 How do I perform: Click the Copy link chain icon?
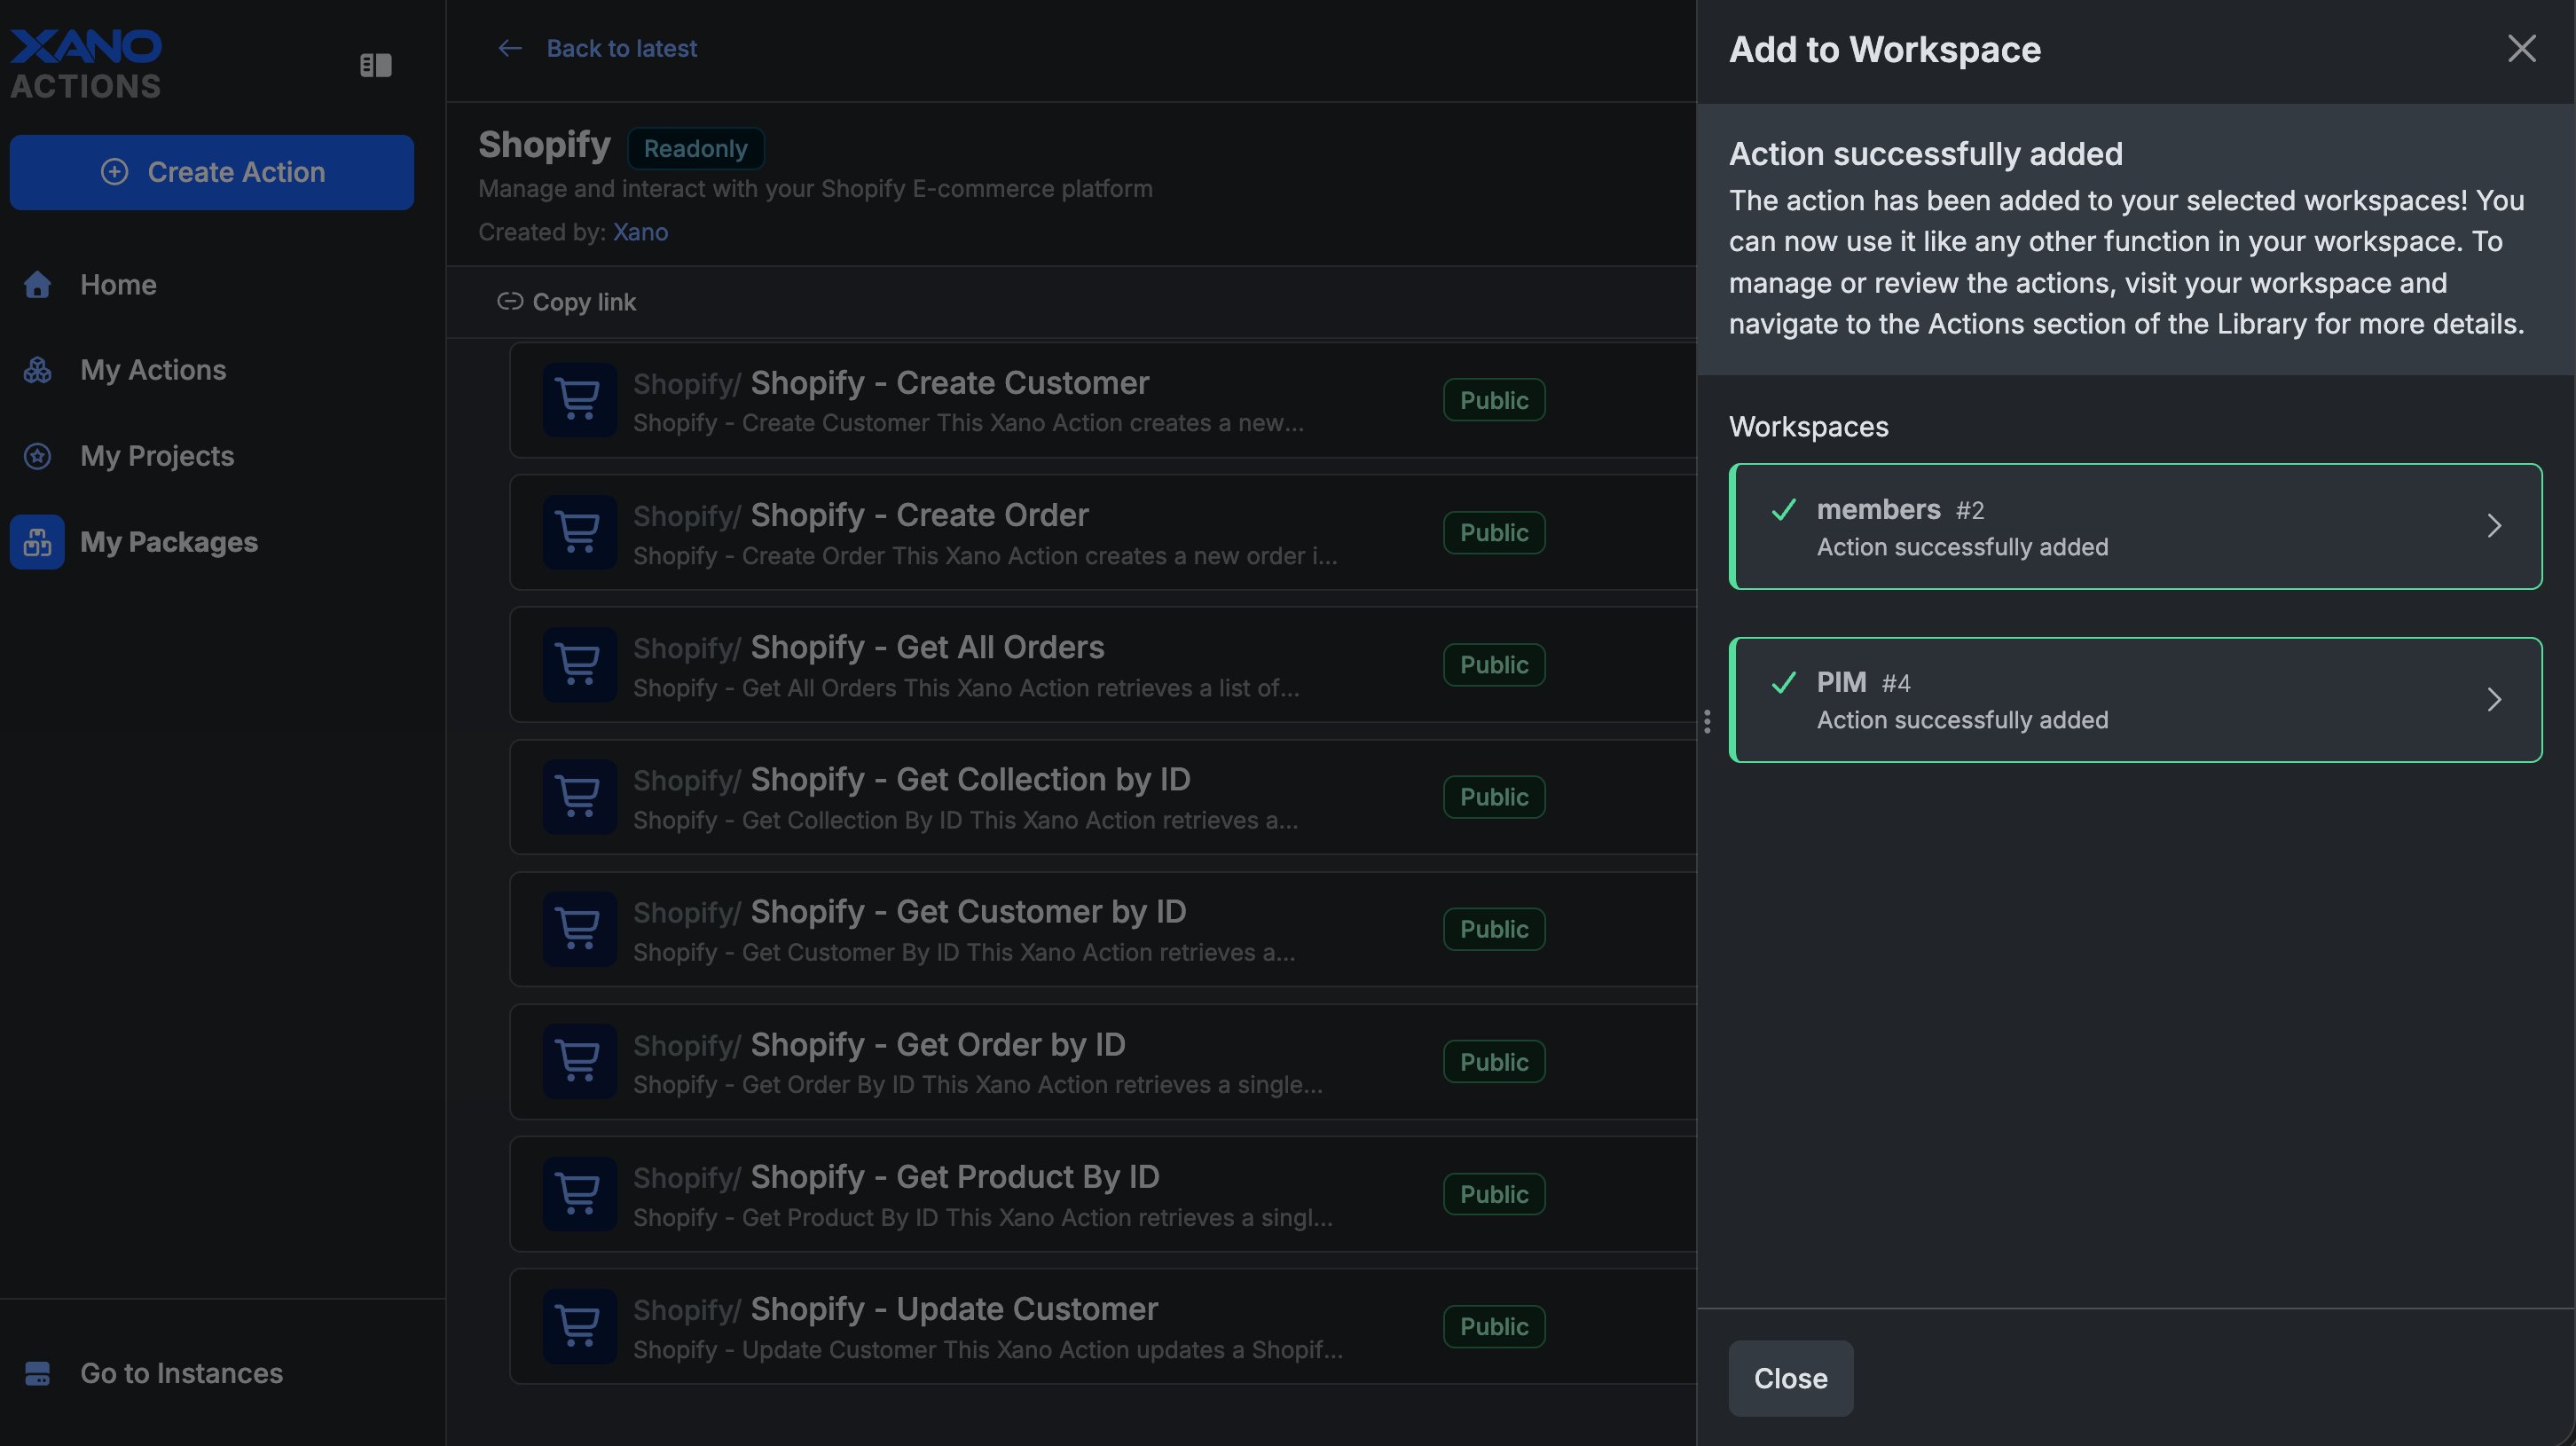pos(510,301)
